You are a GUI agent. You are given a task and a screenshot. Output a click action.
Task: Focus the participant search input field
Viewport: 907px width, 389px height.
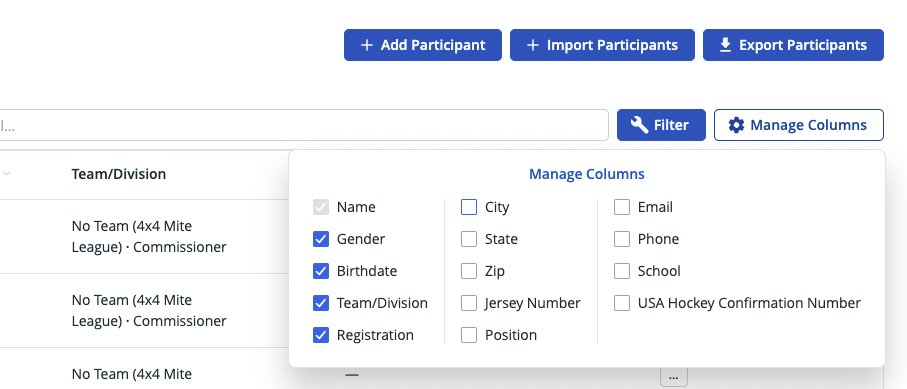pos(304,125)
